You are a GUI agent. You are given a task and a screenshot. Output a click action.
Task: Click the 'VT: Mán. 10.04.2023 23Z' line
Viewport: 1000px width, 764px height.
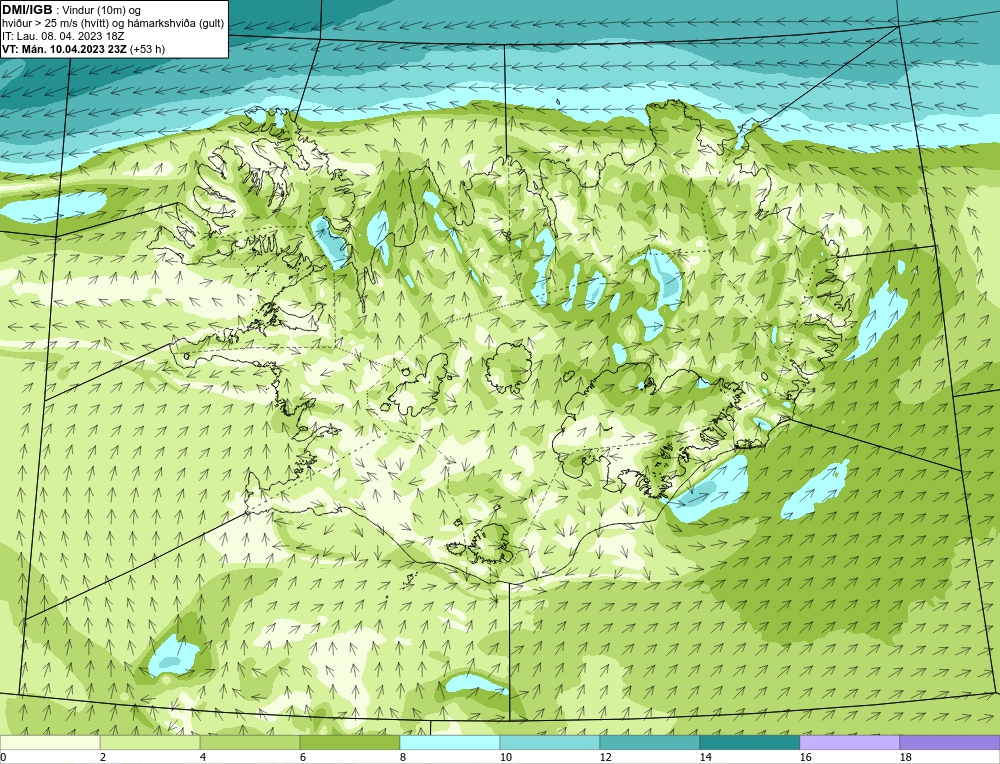(66, 49)
